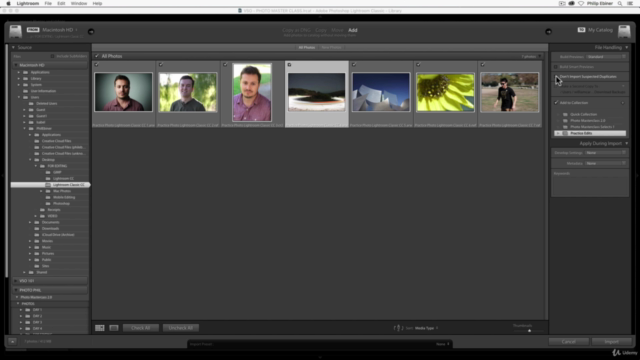Image resolution: width=640 pixels, height=360 pixels.
Task: Select the Downloads folder icon
Action: pos(37,229)
